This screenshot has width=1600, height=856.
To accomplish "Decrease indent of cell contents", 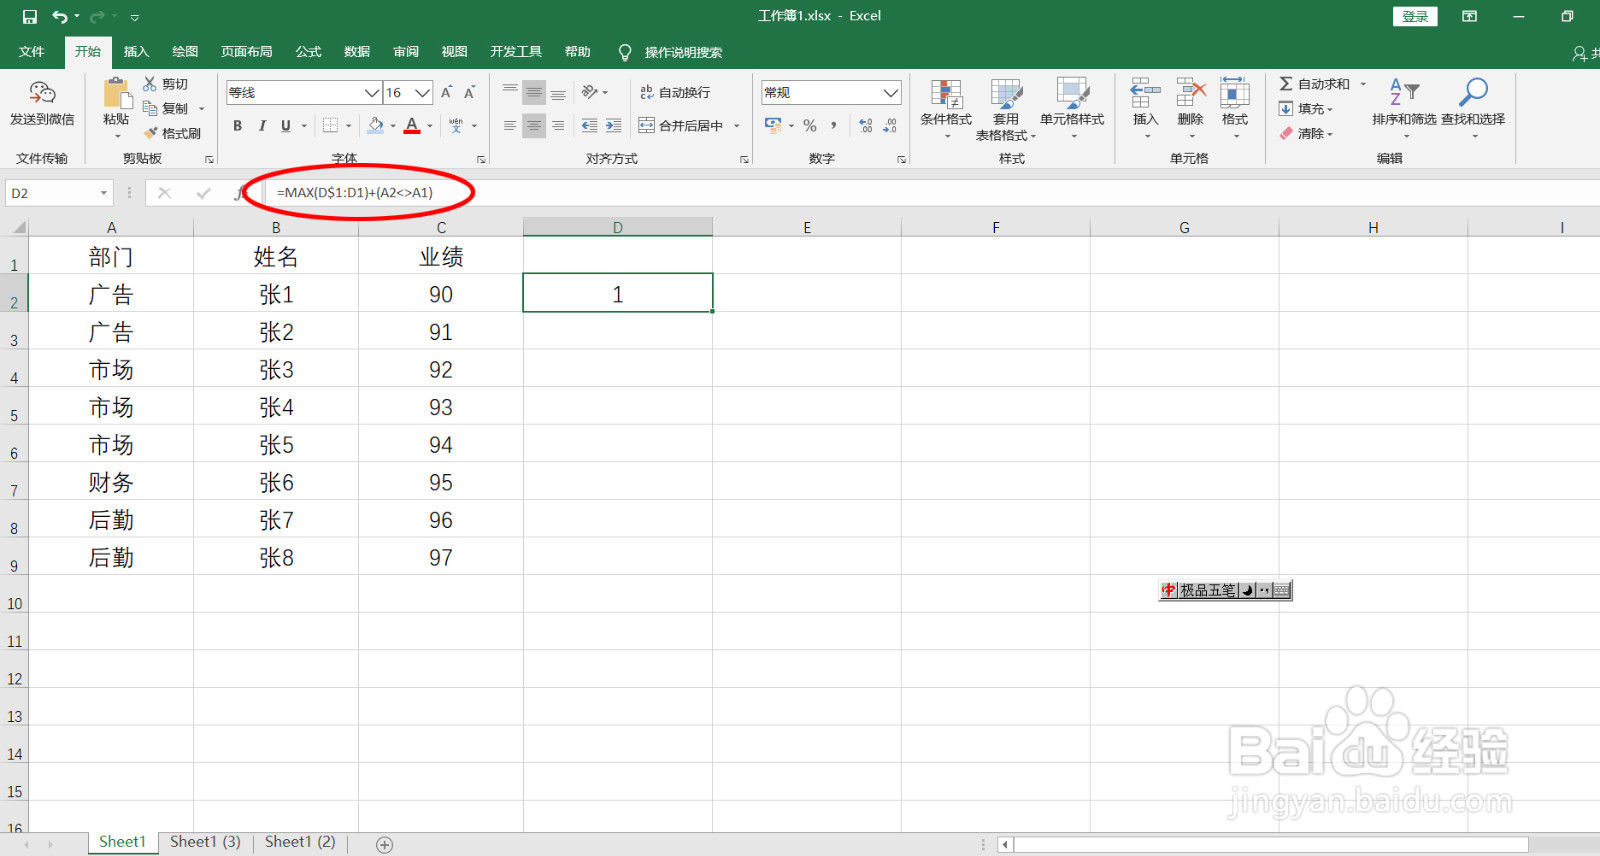I will pos(589,125).
